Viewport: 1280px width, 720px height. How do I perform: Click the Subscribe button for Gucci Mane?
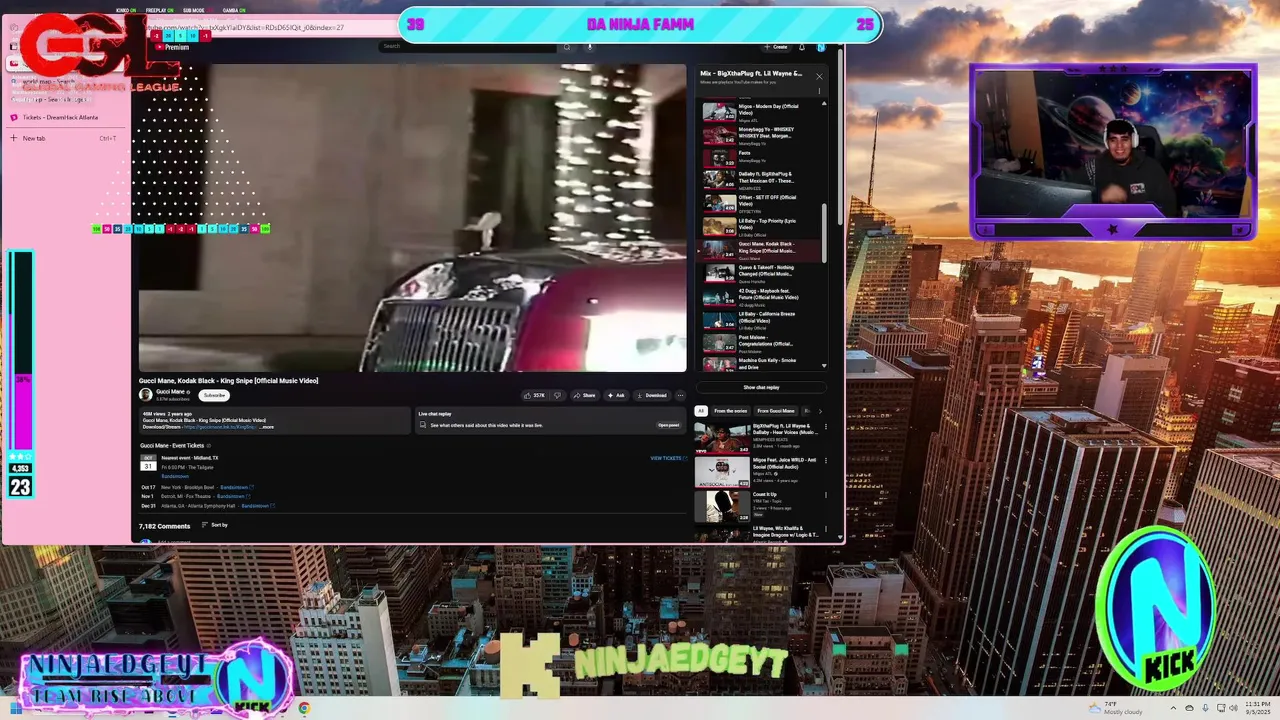[x=215, y=395]
